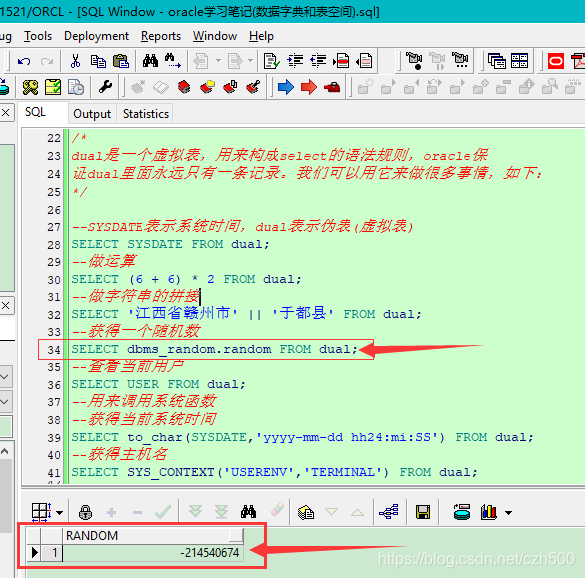Click the yellow checklist icon
585x578 pixels.
[53, 87]
